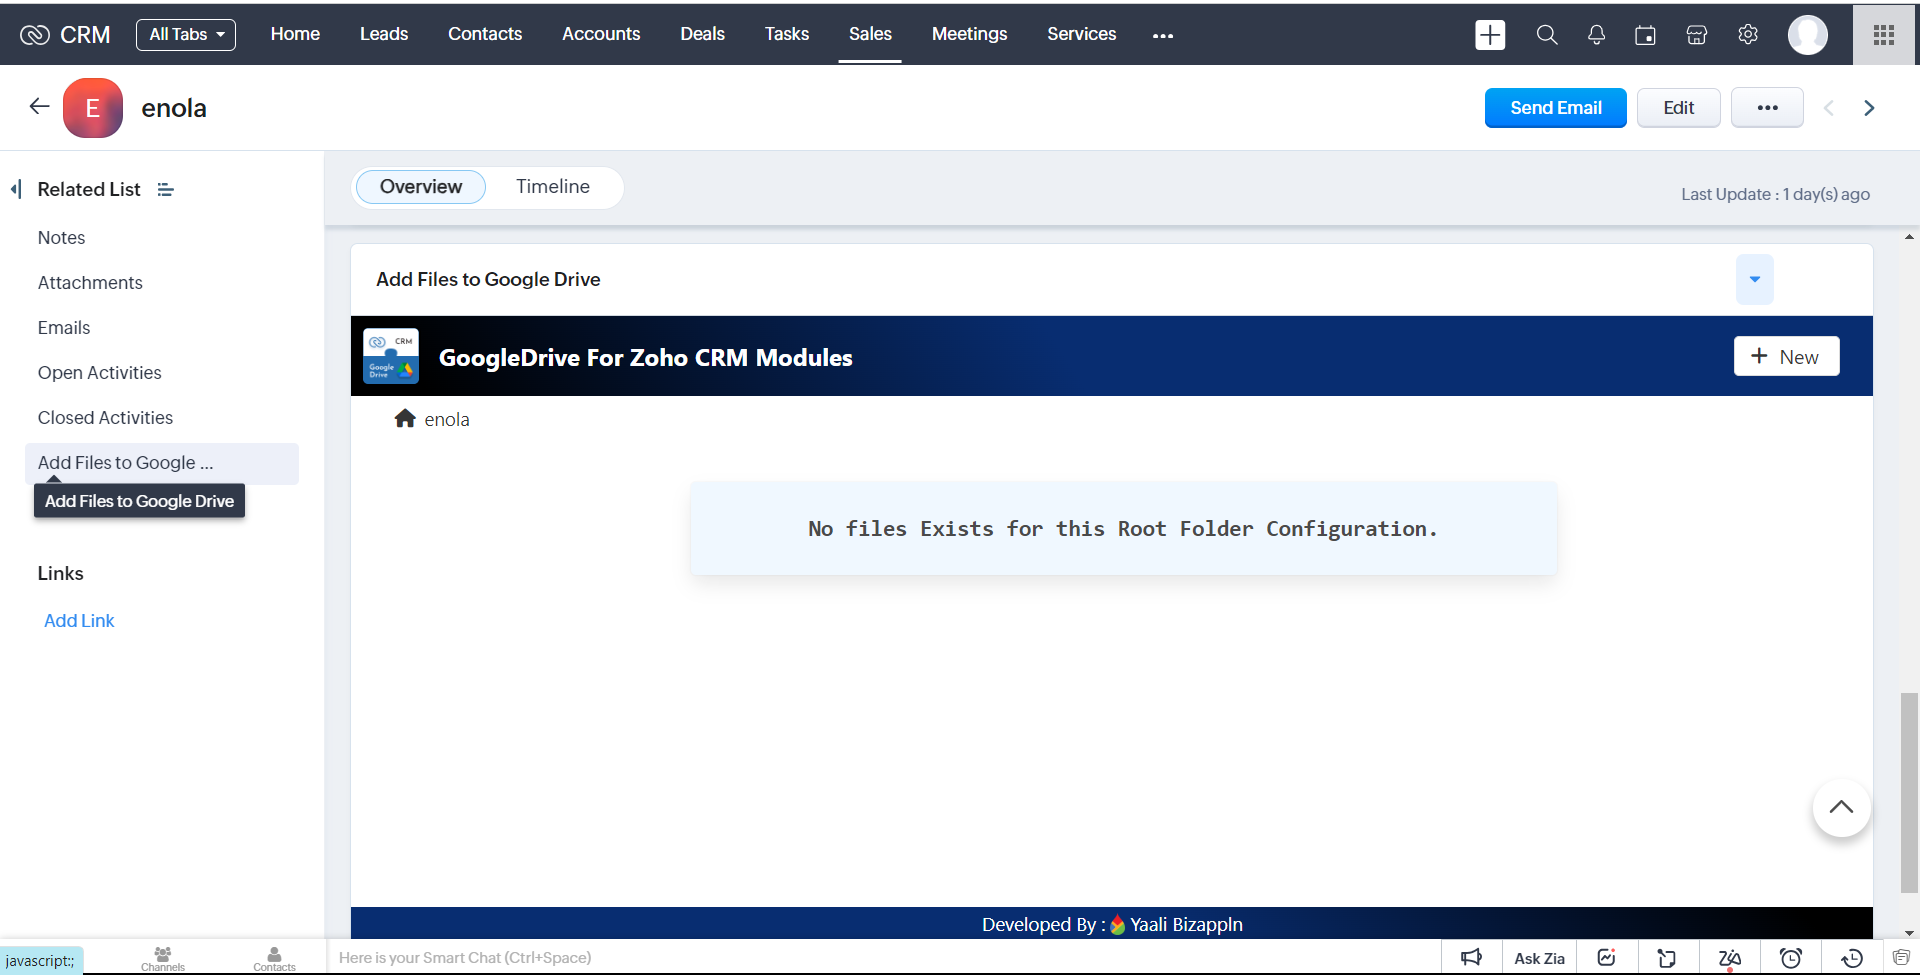The image size is (1920, 975).
Task: Open notifications bell icon
Action: 1596,35
